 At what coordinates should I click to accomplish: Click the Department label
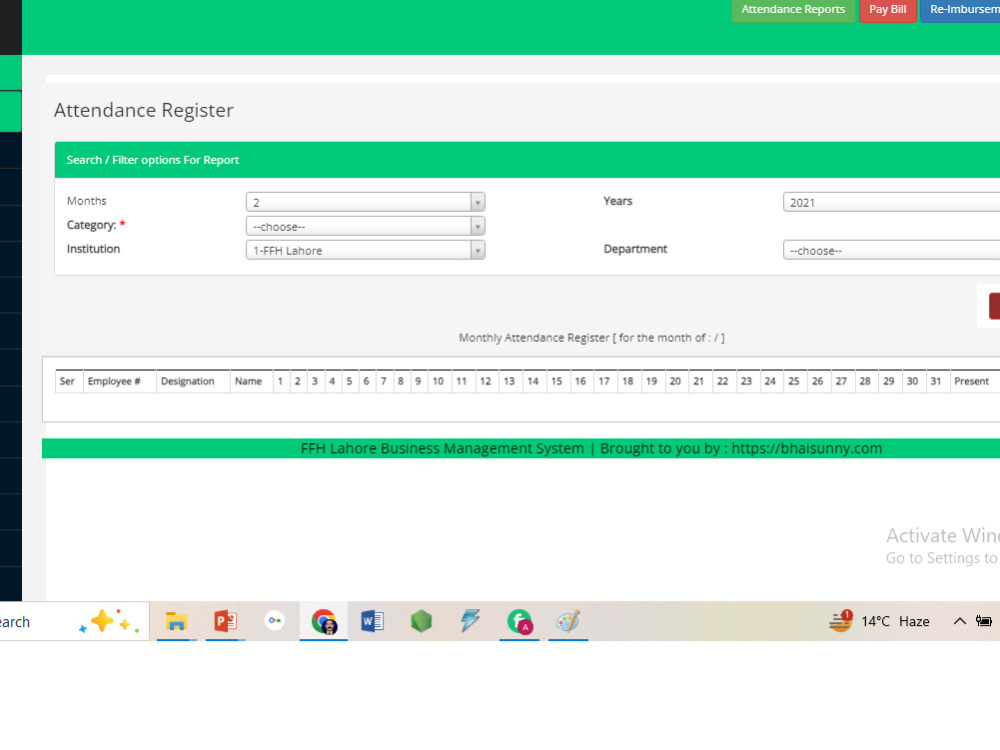635,249
